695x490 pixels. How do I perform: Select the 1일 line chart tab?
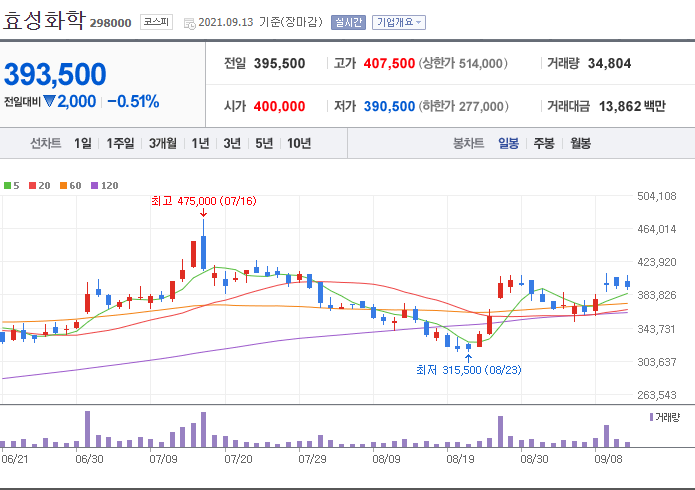(82, 143)
